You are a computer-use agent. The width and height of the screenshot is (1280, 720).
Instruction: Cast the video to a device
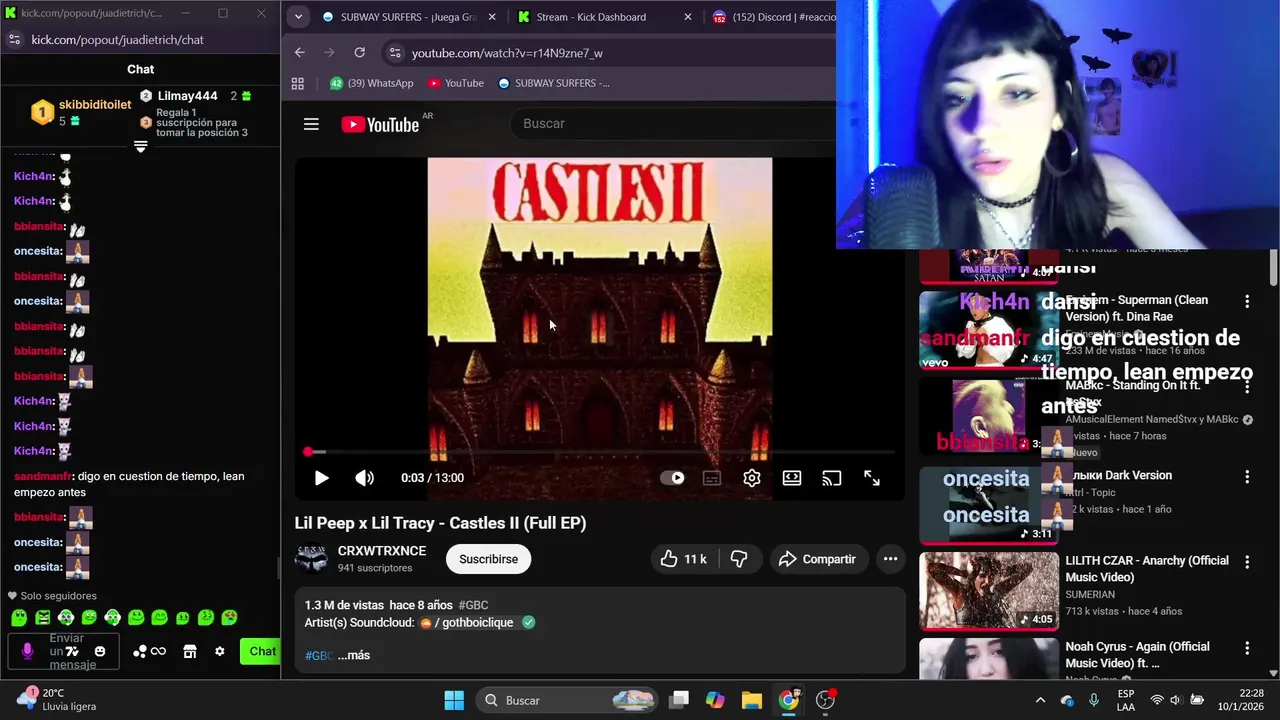(x=832, y=478)
